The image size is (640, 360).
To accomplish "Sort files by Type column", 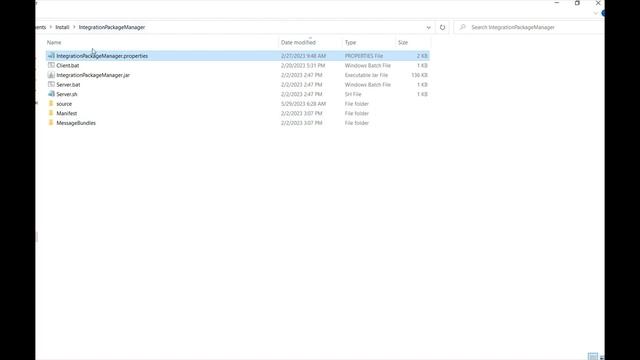I will click(x=350, y=42).
